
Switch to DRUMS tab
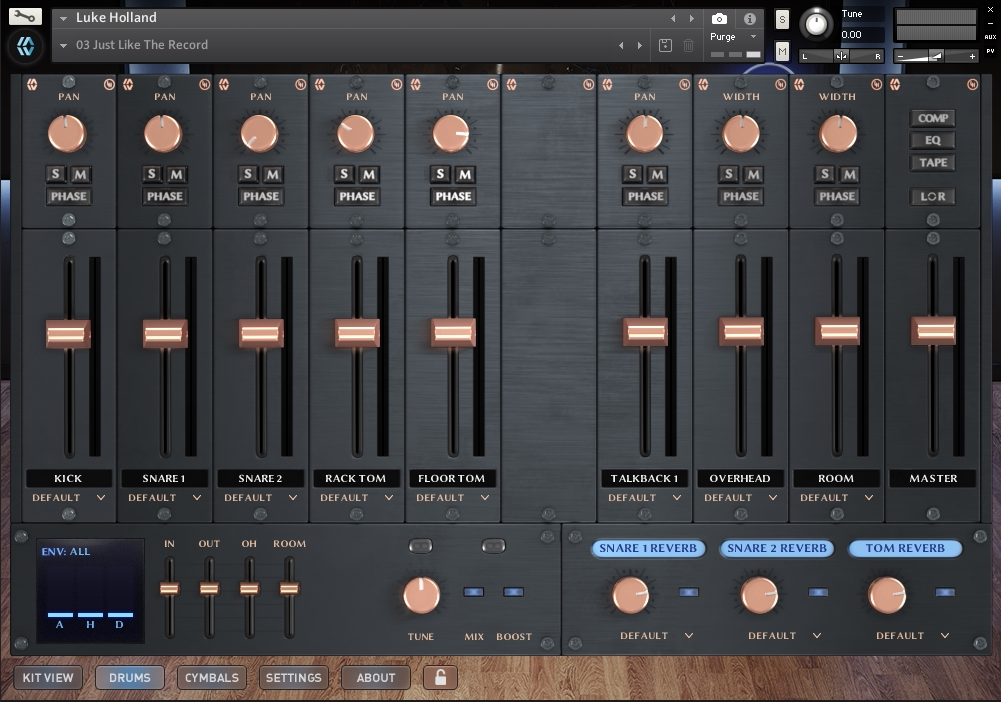(130, 678)
